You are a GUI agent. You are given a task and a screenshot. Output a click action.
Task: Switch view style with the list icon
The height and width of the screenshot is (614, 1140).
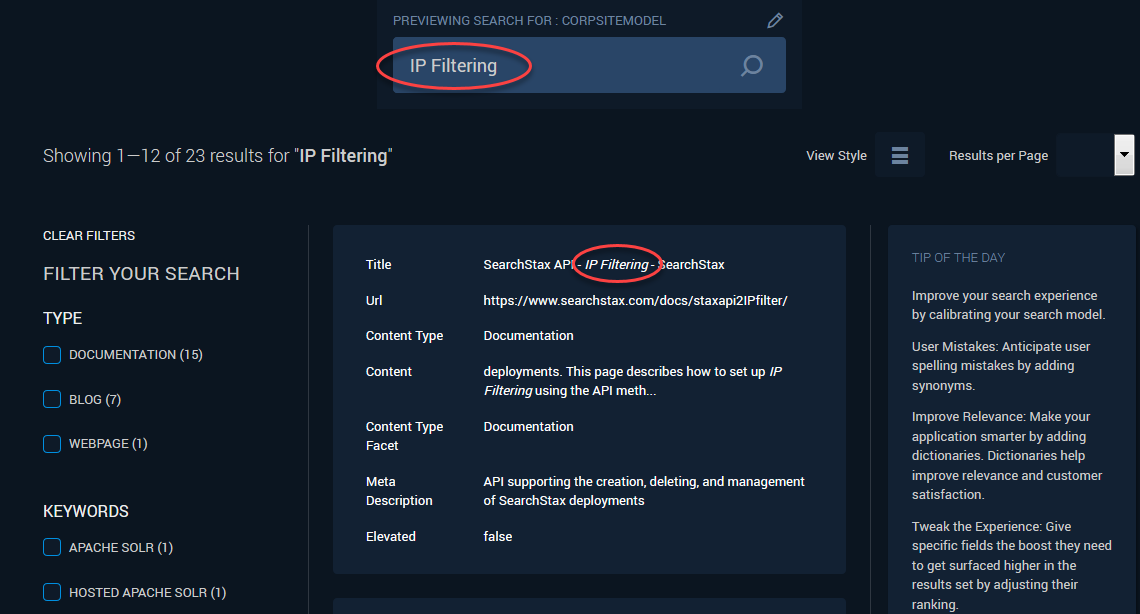900,155
